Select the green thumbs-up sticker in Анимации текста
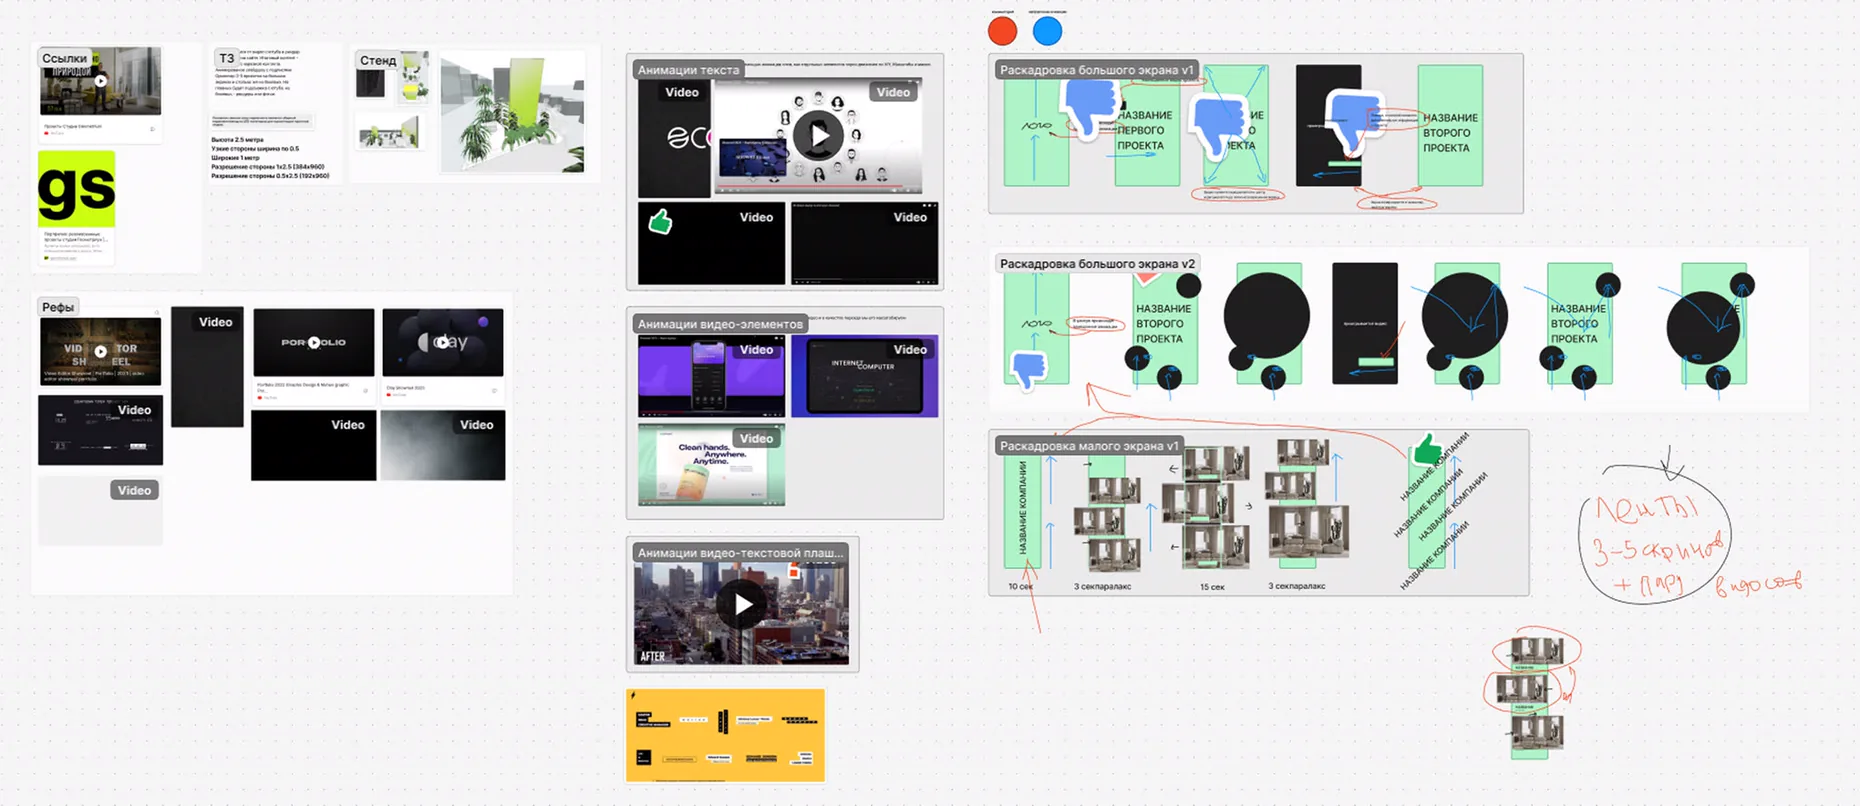Viewport: 1860px width, 806px height. tap(660, 221)
